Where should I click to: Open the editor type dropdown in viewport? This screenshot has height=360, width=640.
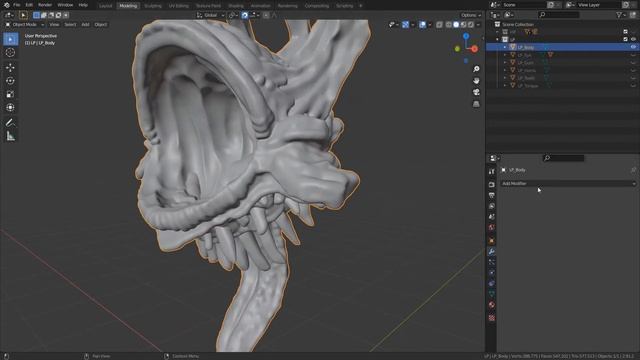[9, 15]
